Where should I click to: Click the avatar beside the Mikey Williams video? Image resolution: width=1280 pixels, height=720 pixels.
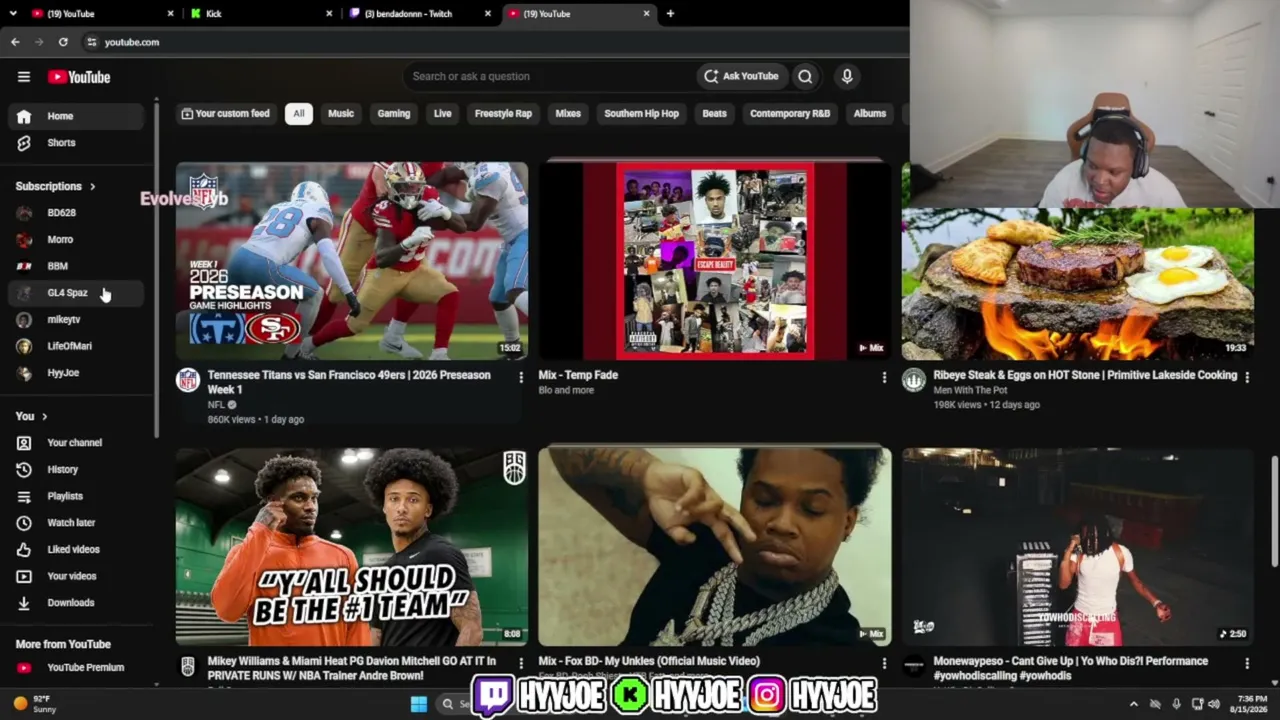click(188, 666)
